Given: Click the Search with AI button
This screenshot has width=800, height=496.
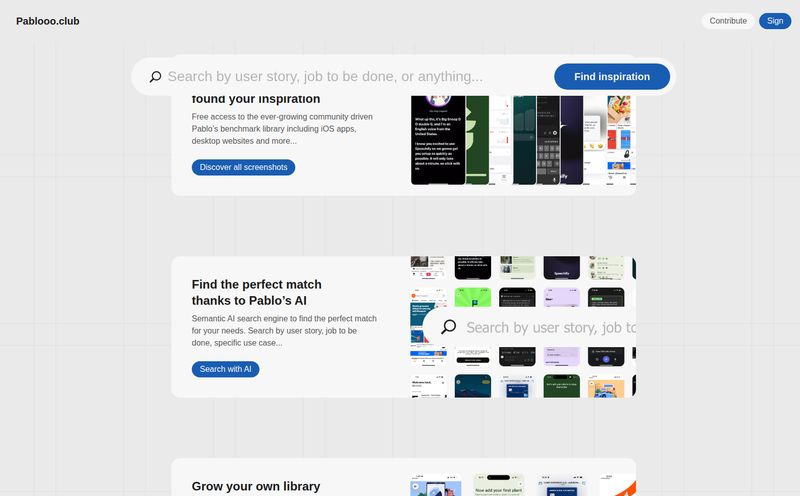Looking at the screenshot, I should pos(225,369).
